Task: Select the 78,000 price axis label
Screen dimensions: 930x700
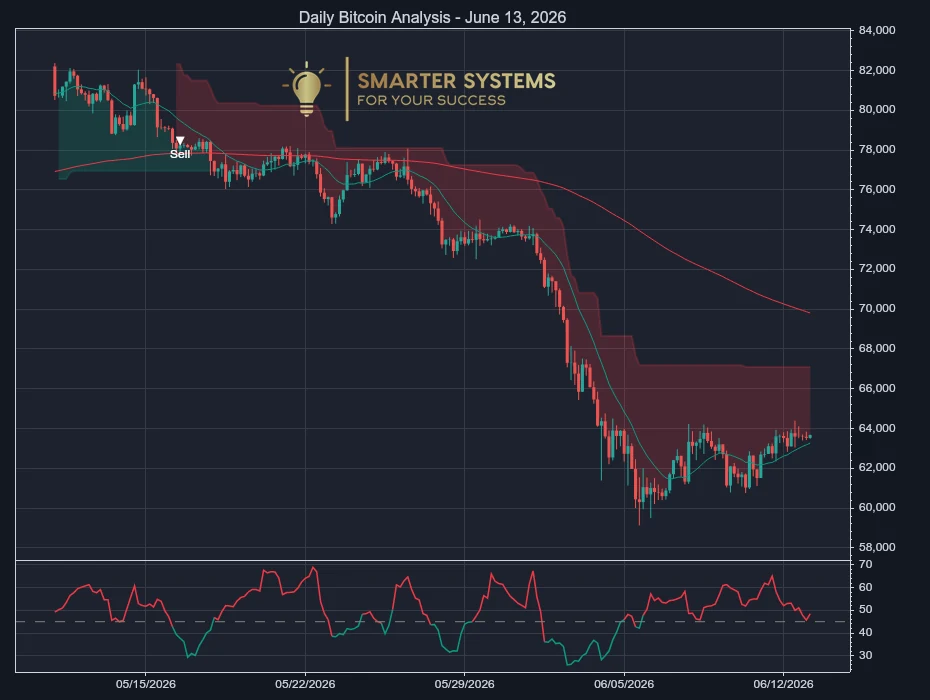Action: tap(877, 149)
